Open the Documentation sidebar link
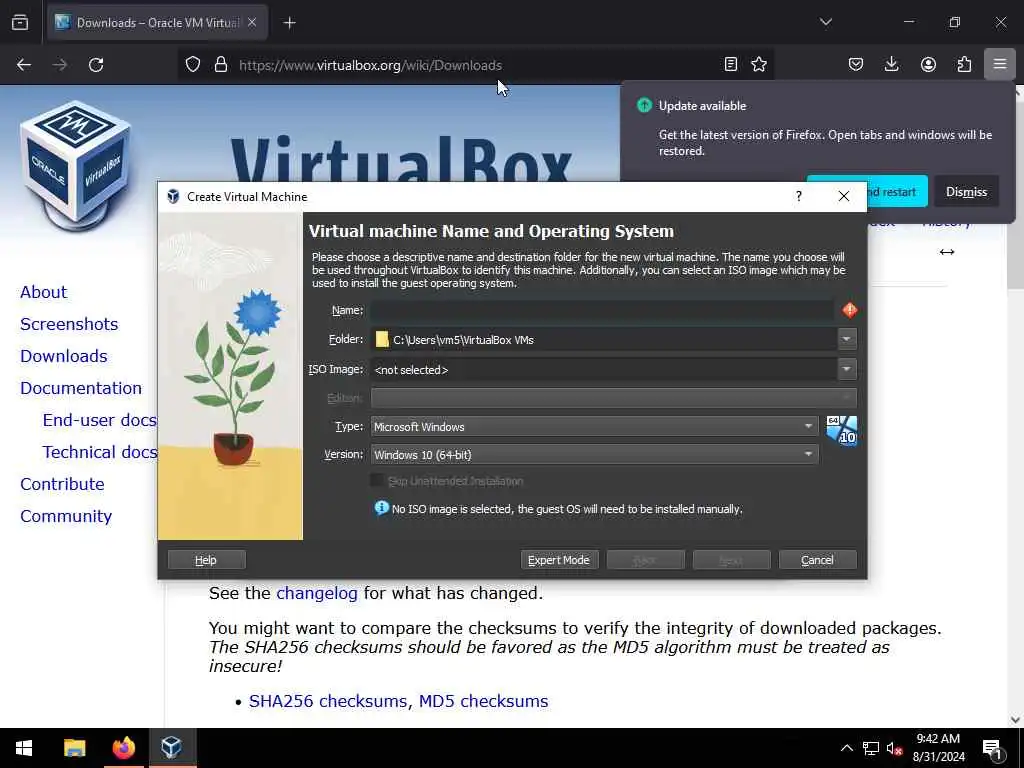The image size is (1024, 768). 81,388
